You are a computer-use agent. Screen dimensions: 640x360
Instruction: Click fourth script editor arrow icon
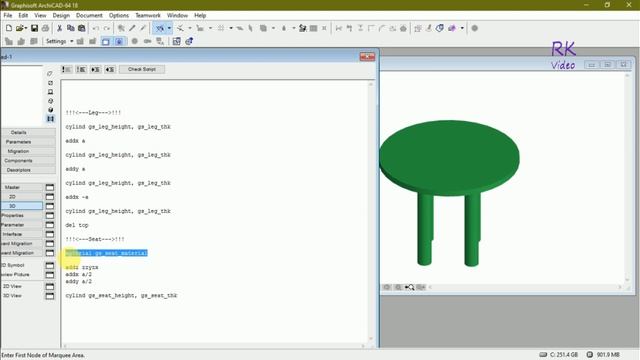110,69
